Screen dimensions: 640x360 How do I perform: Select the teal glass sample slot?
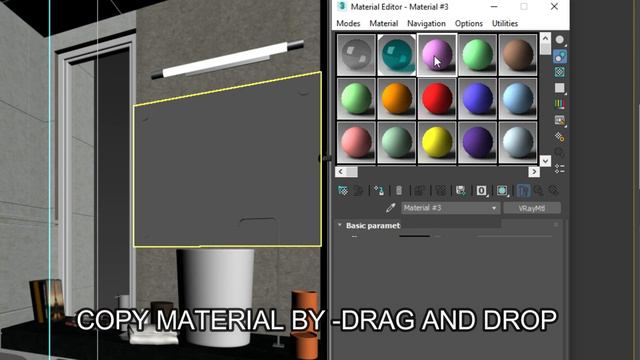click(x=396, y=55)
